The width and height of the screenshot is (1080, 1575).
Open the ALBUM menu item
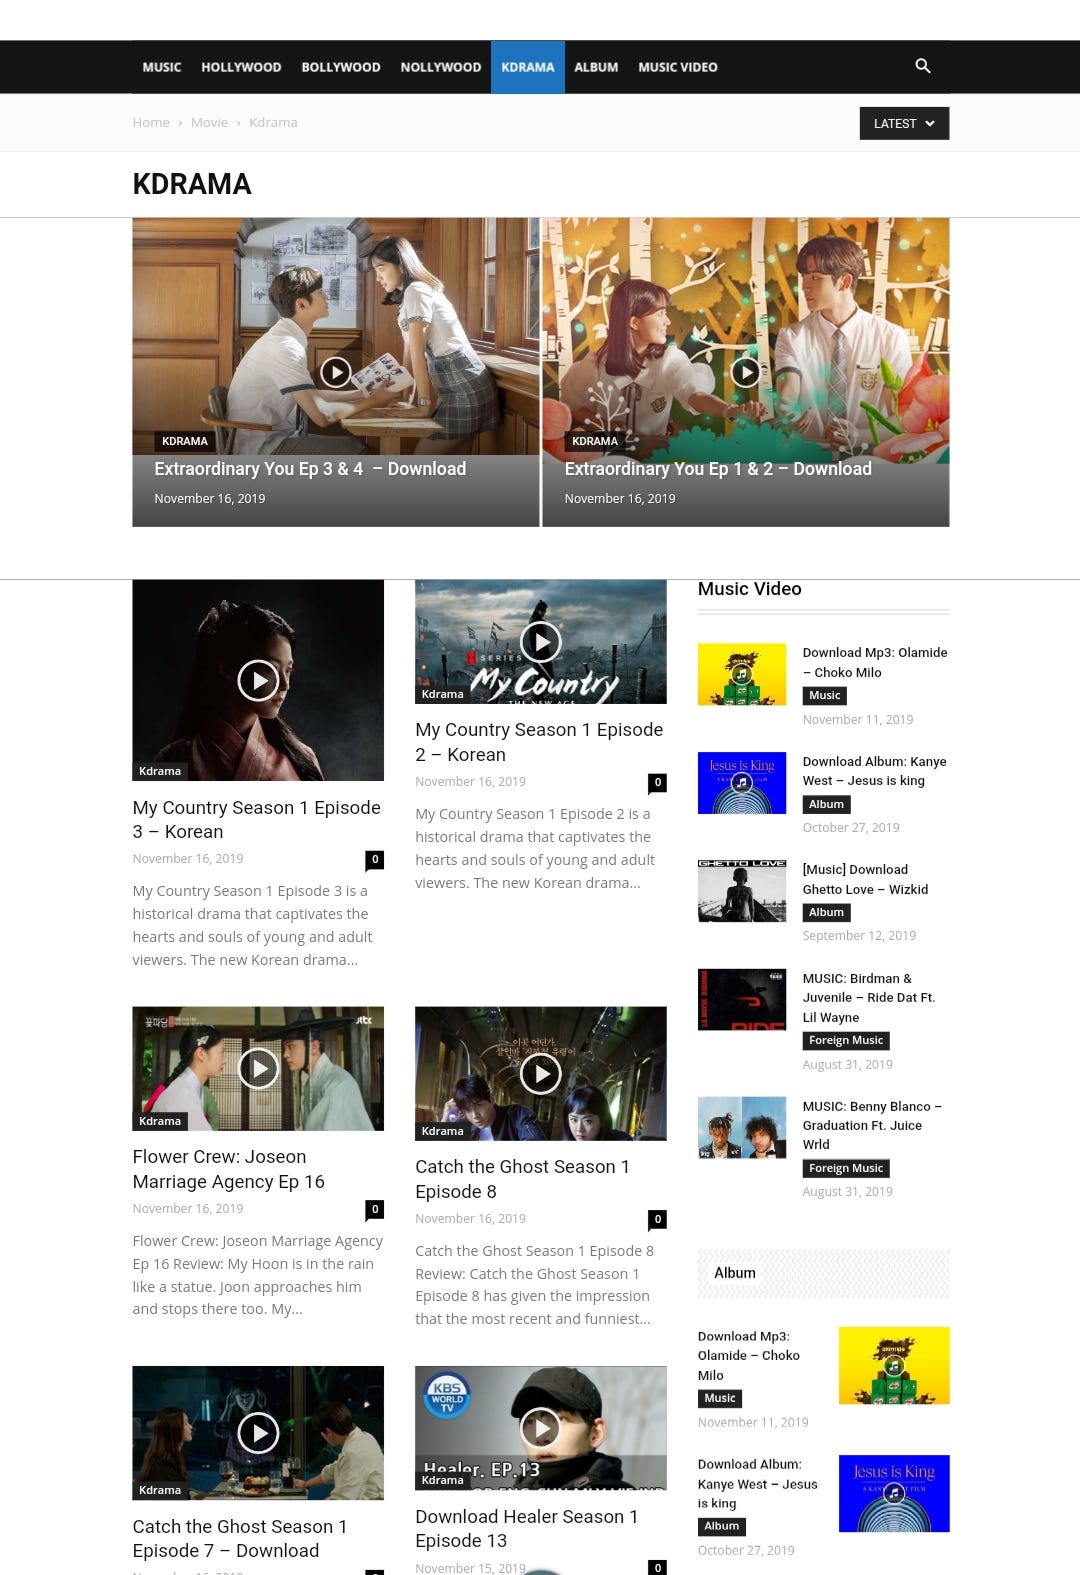click(596, 67)
